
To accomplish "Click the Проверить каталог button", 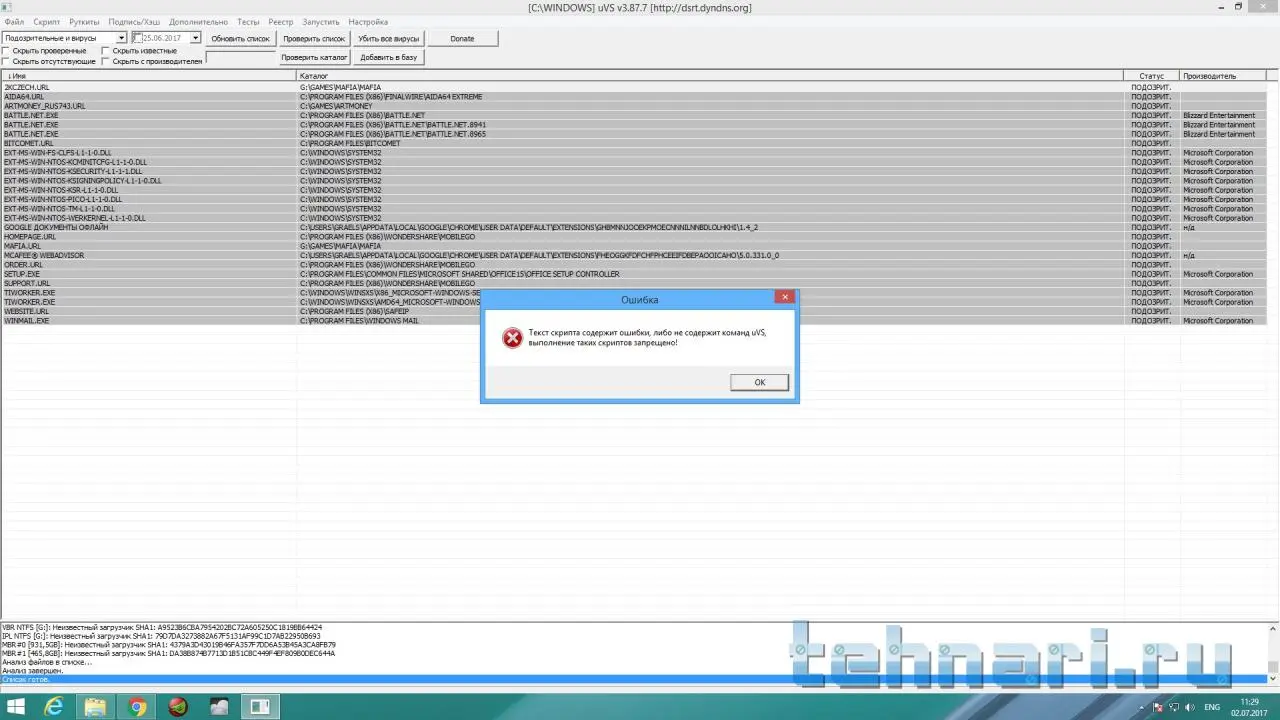I will [x=314, y=57].
